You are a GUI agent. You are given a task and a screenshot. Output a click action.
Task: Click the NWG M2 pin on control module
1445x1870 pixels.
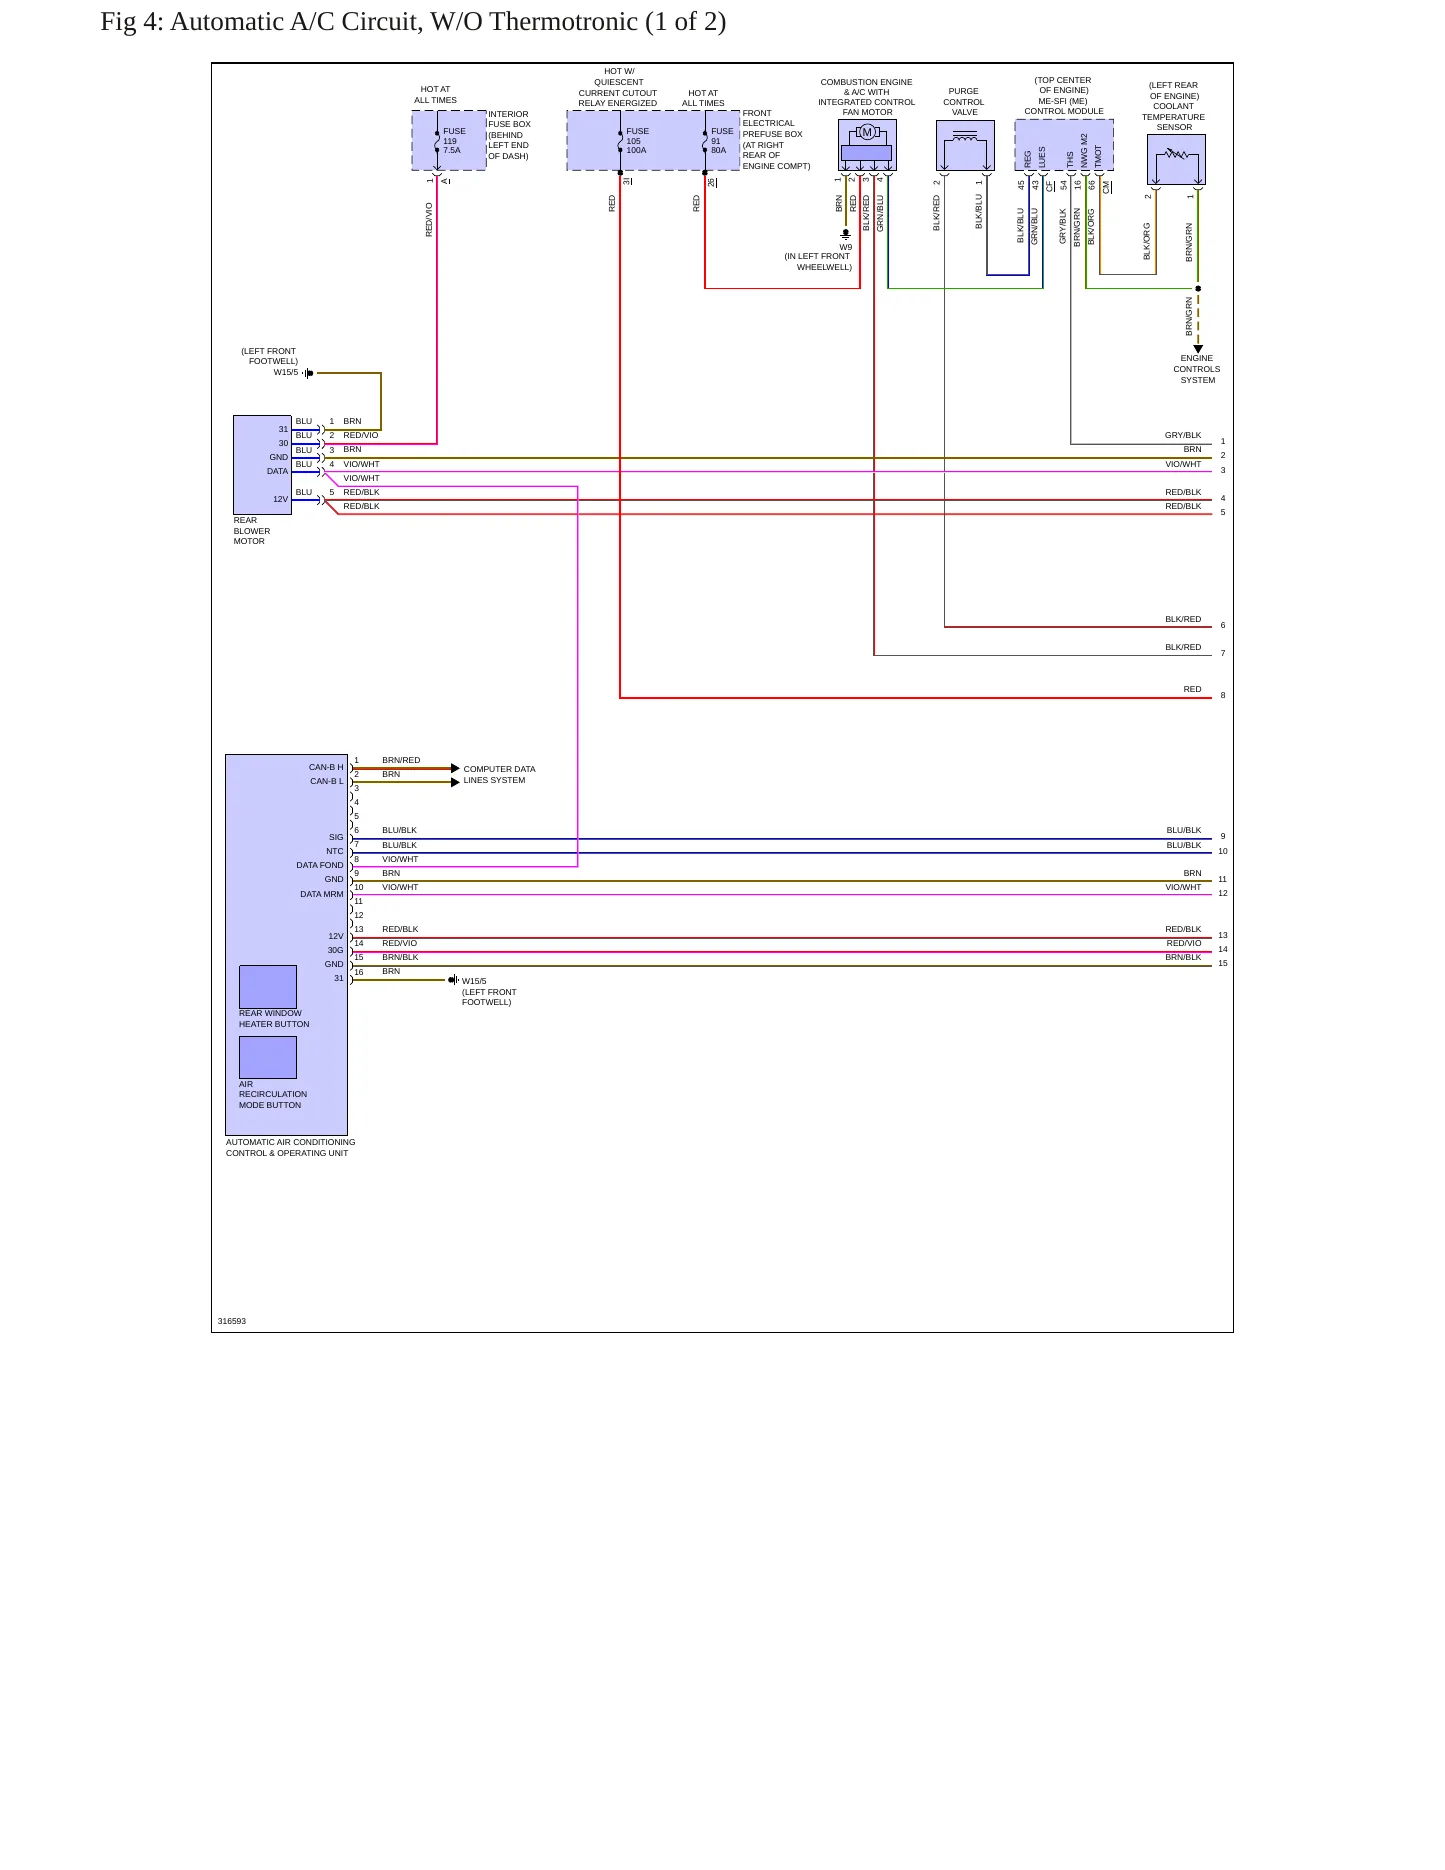coord(1084,151)
